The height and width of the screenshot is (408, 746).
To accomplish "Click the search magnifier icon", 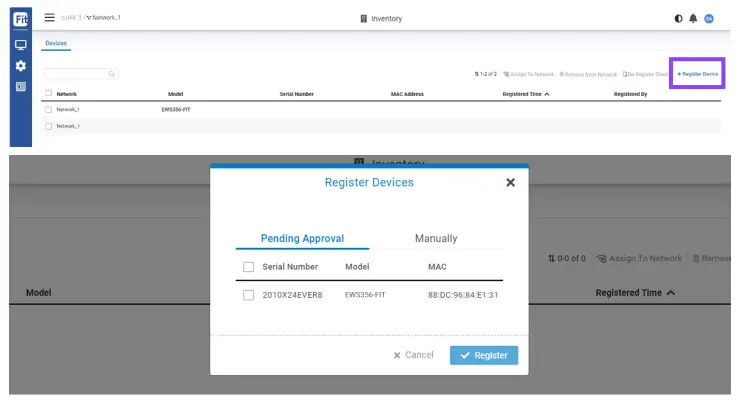I will [112, 74].
